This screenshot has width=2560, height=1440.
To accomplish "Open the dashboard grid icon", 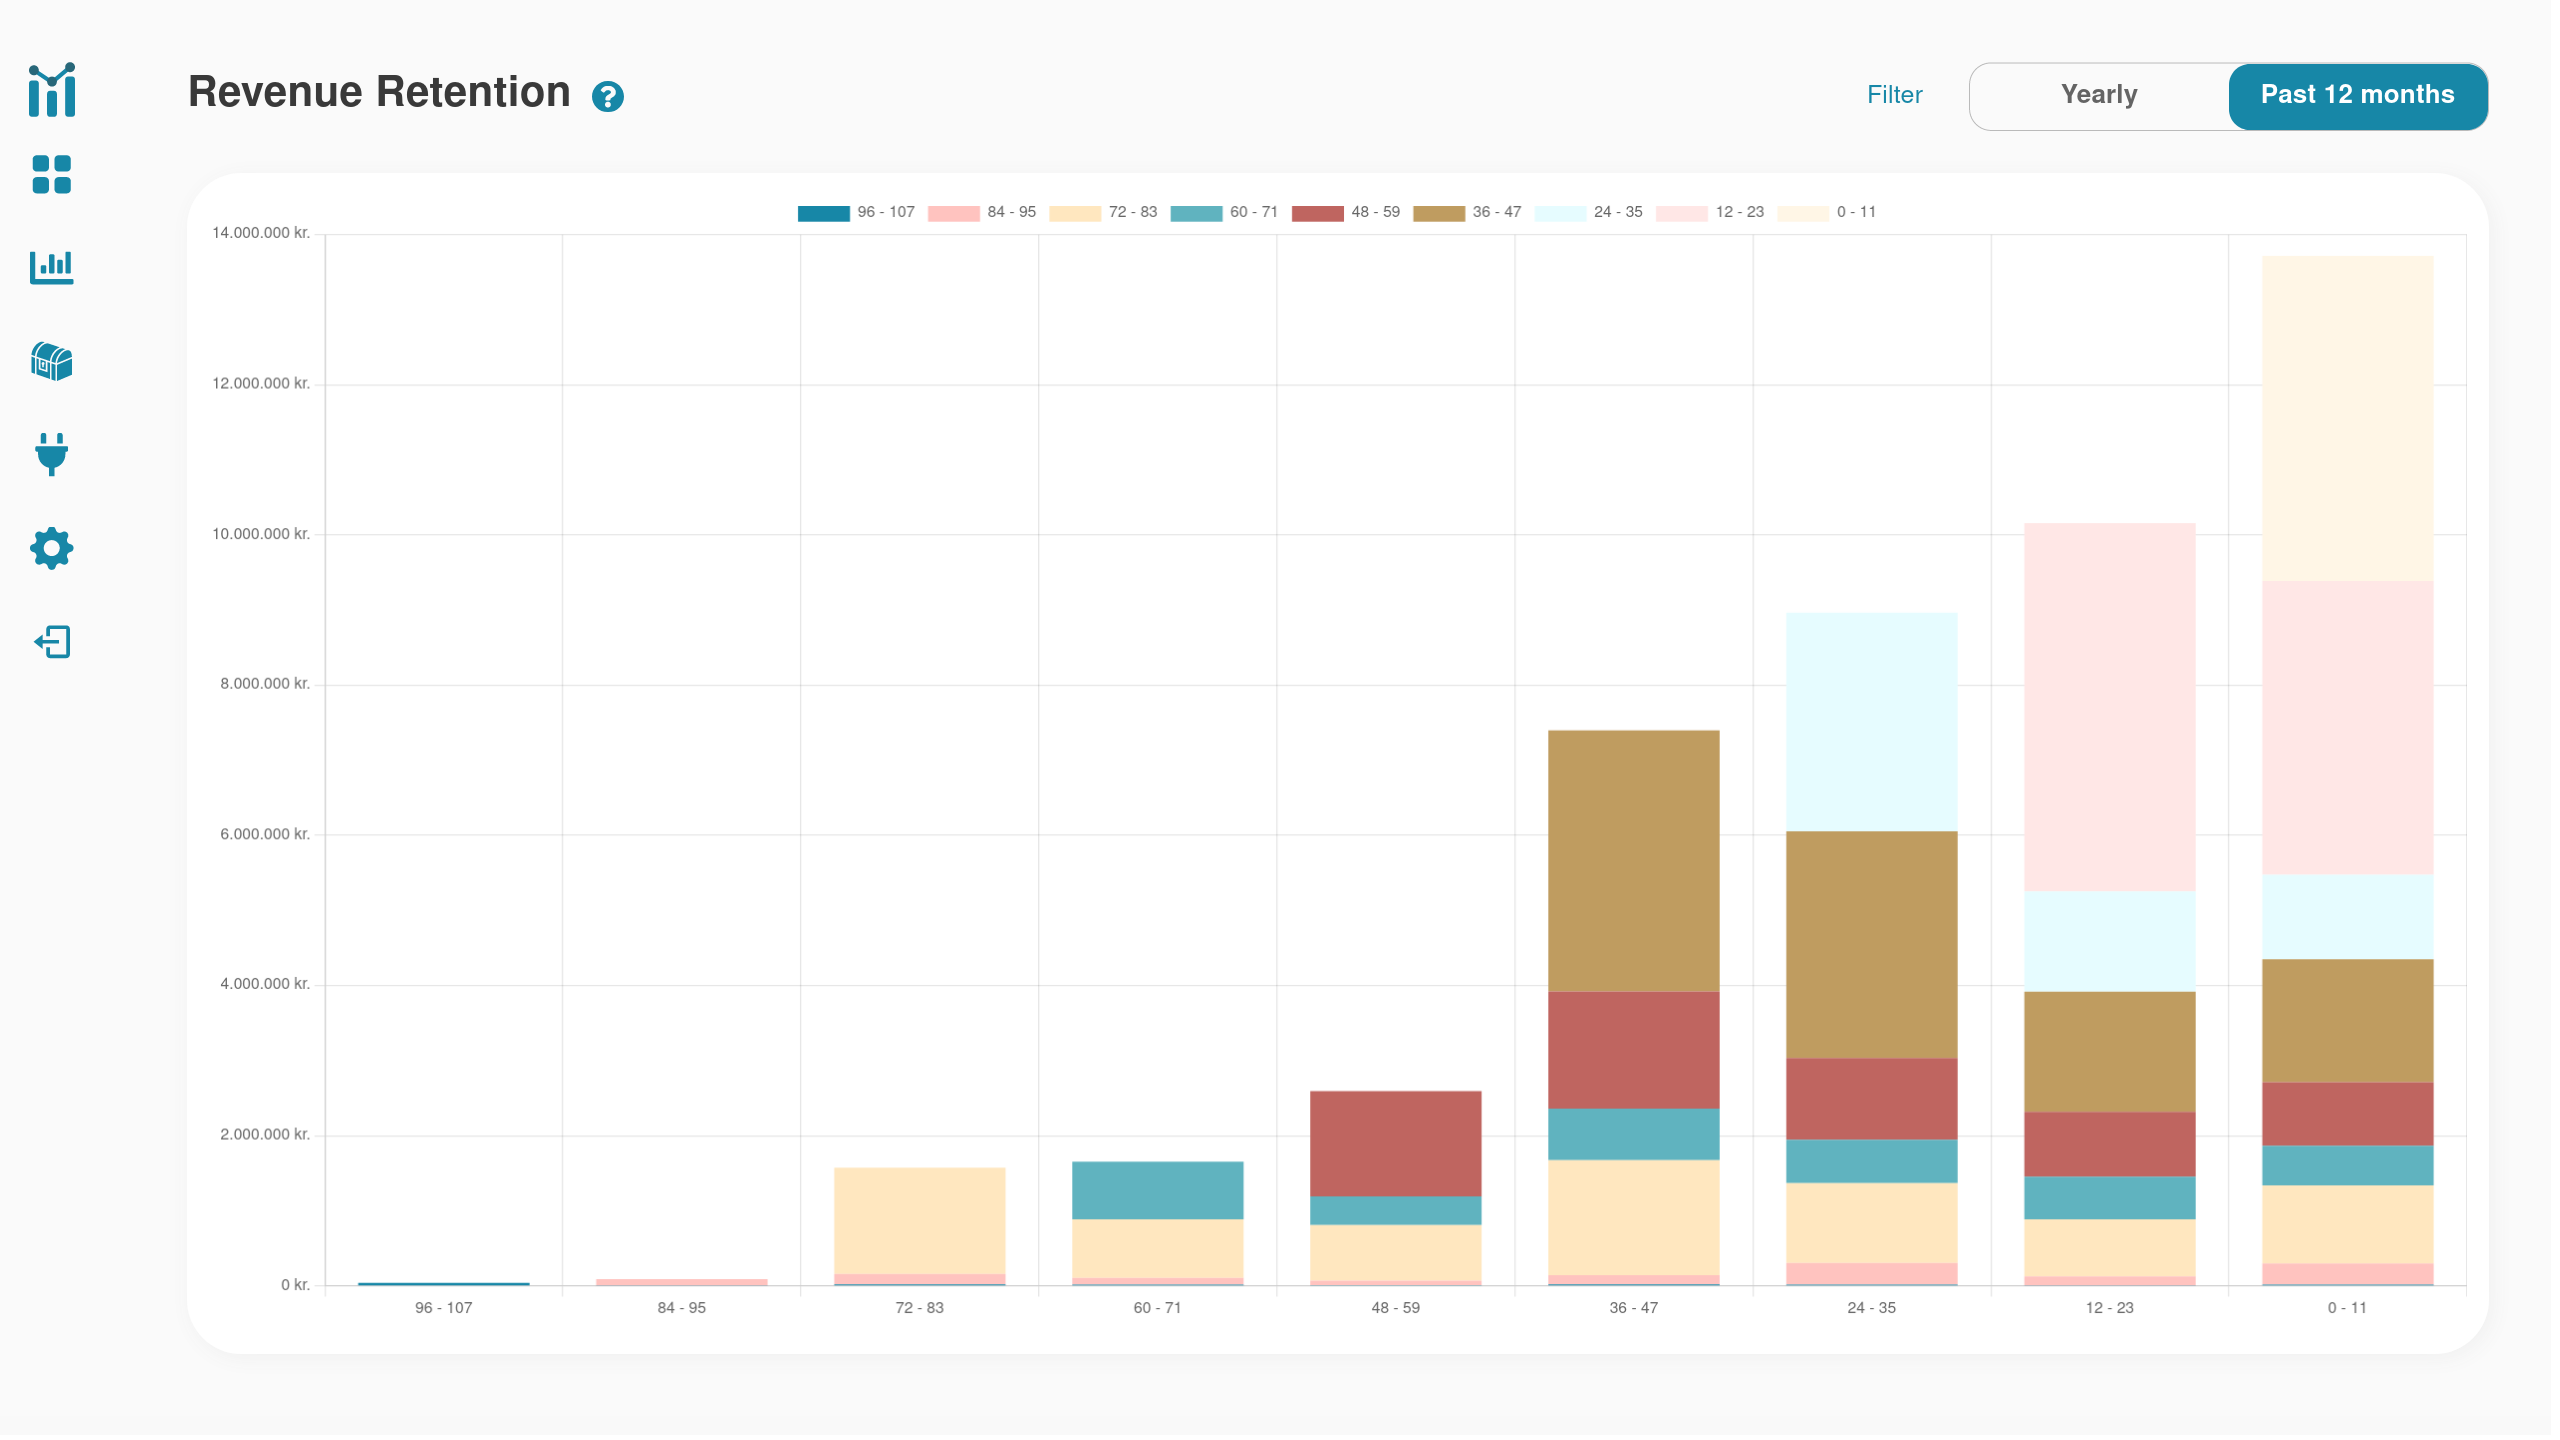I will pos(52,175).
